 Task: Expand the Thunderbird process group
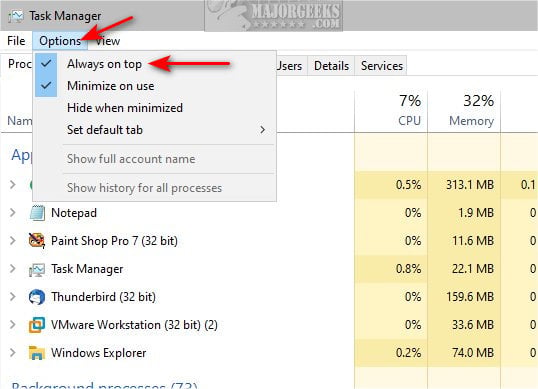click(13, 297)
